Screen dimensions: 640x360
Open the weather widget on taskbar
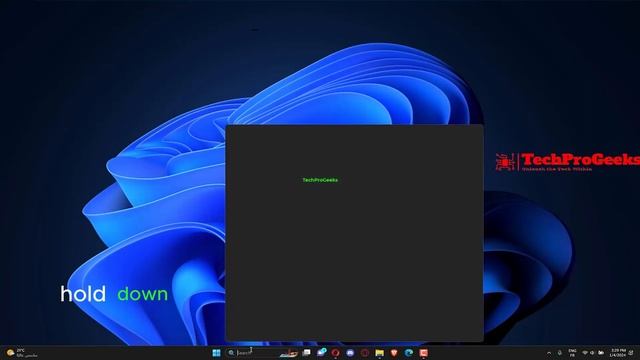21,353
